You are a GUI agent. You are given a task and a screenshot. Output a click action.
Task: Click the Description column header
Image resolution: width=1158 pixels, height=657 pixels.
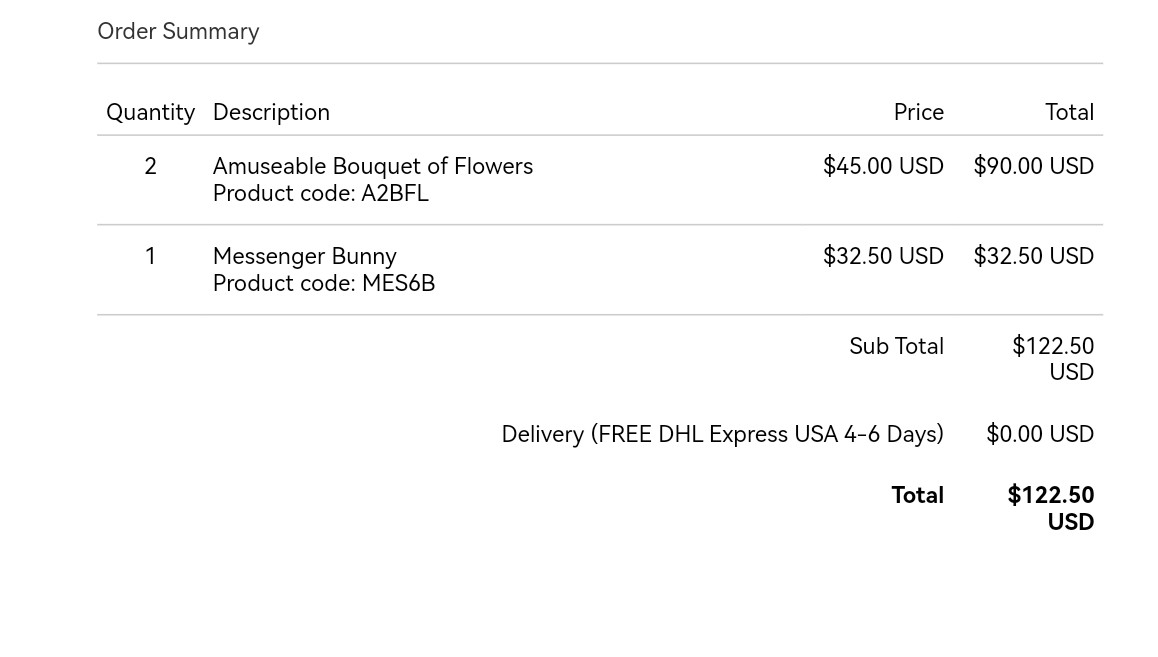pyautogui.click(x=271, y=112)
